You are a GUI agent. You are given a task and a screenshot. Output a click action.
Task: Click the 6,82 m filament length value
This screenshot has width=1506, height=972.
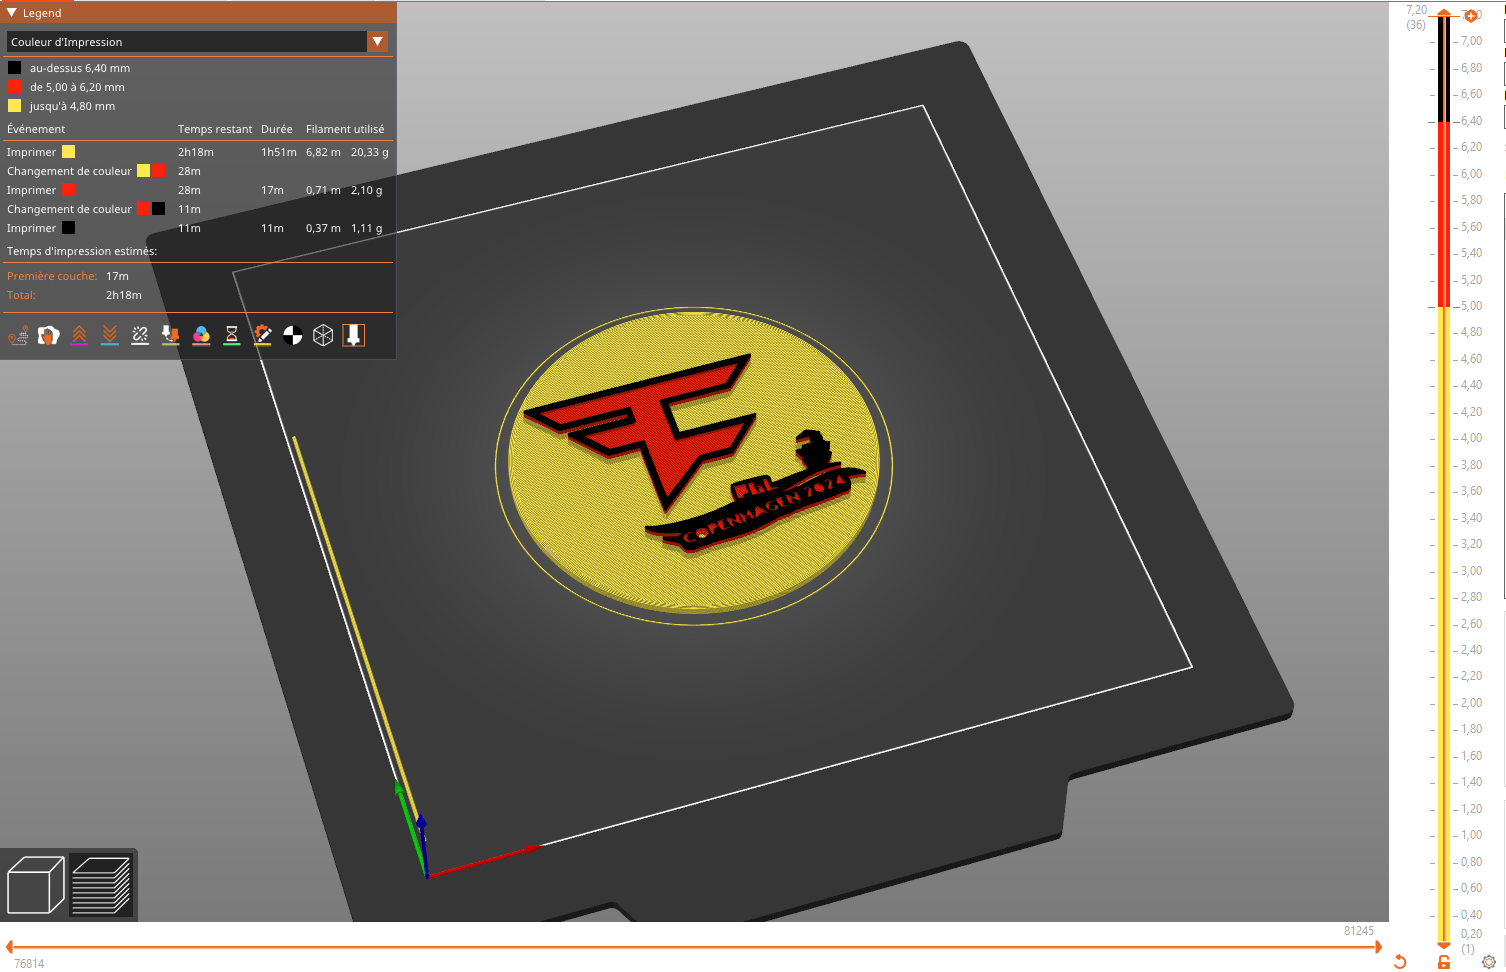tap(323, 152)
